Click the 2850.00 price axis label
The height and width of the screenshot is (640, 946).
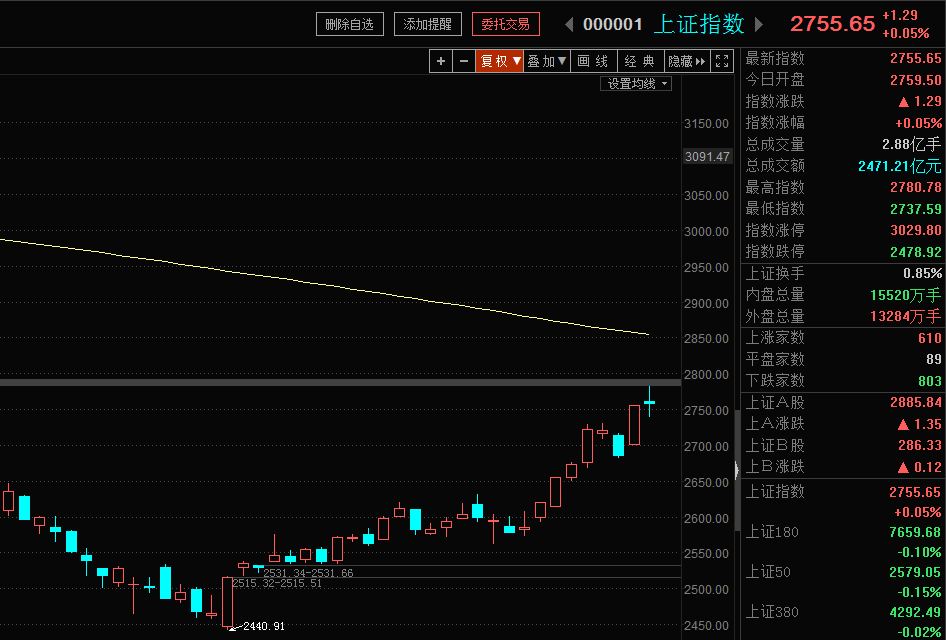click(x=706, y=338)
